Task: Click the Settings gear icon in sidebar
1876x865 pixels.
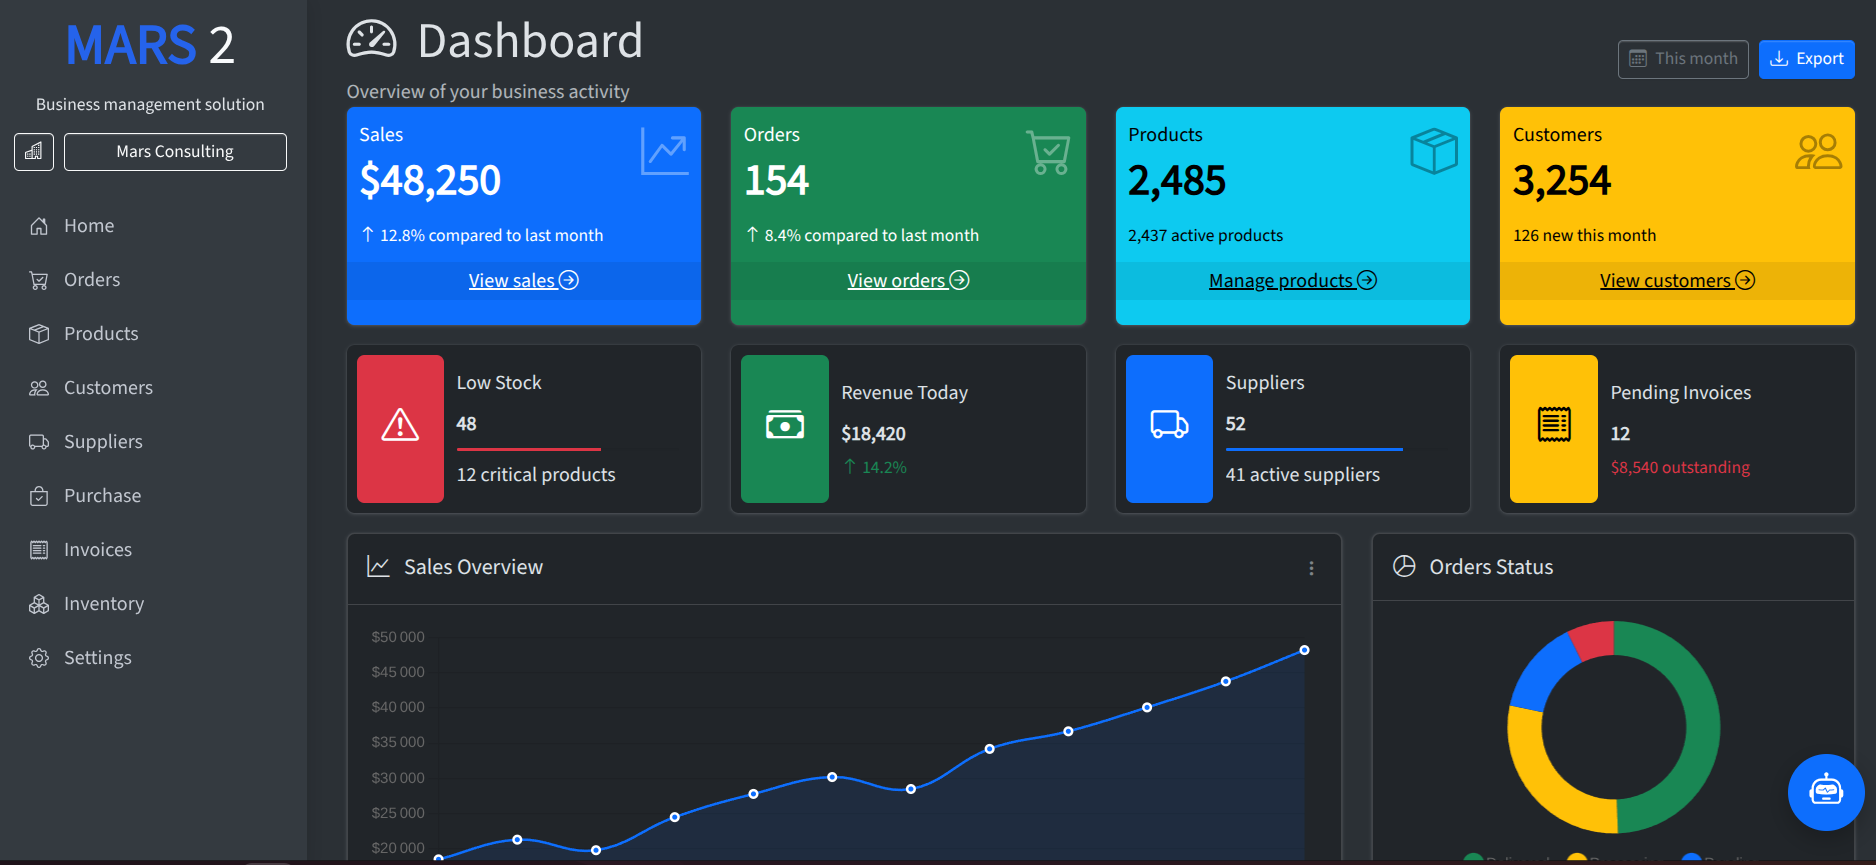Action: (39, 658)
